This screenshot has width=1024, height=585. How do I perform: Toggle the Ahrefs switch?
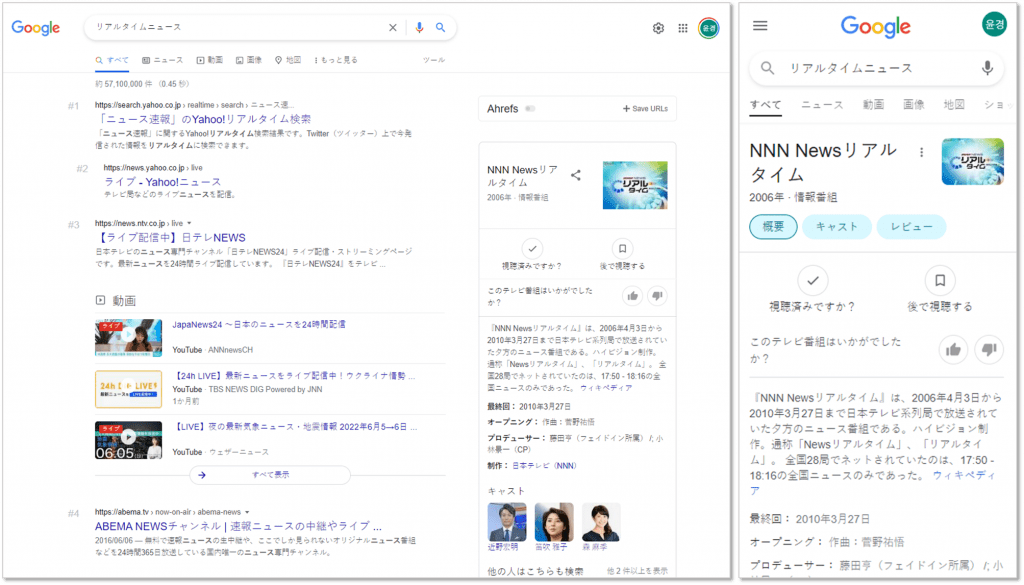530,108
